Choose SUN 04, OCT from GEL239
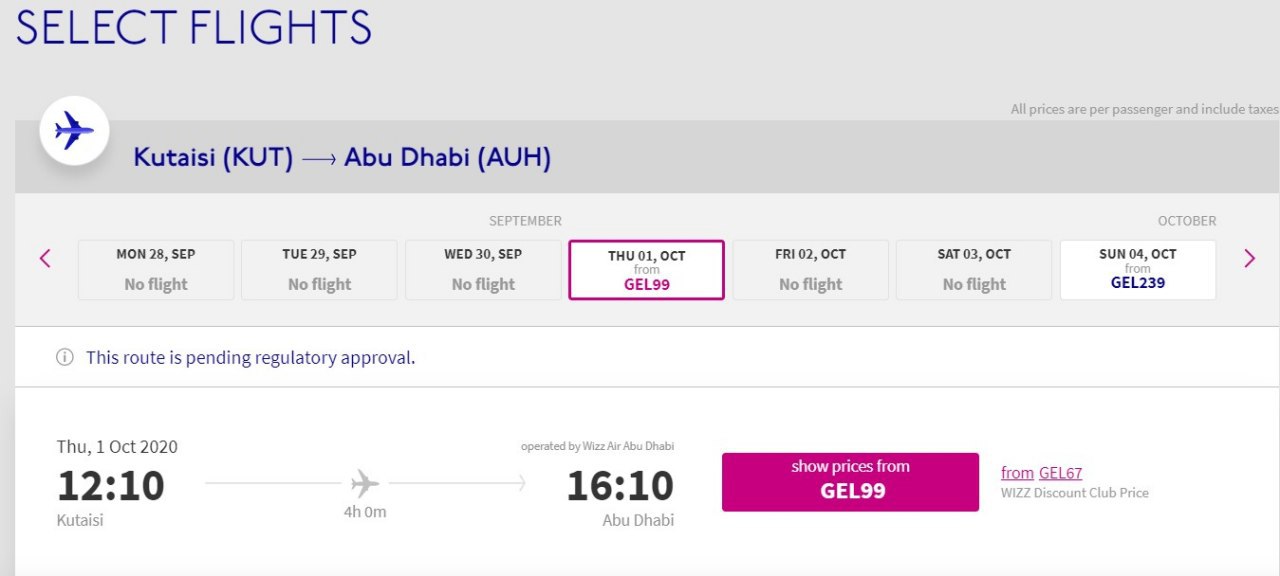The image size is (1280, 576). point(1138,270)
